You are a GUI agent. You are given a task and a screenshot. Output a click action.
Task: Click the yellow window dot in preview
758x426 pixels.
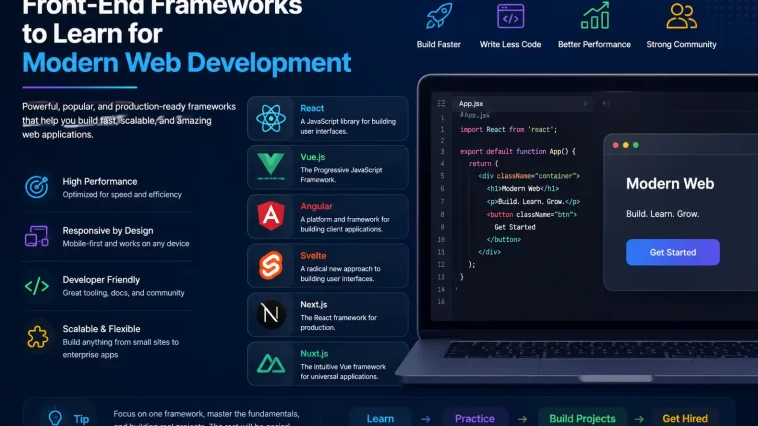626,145
